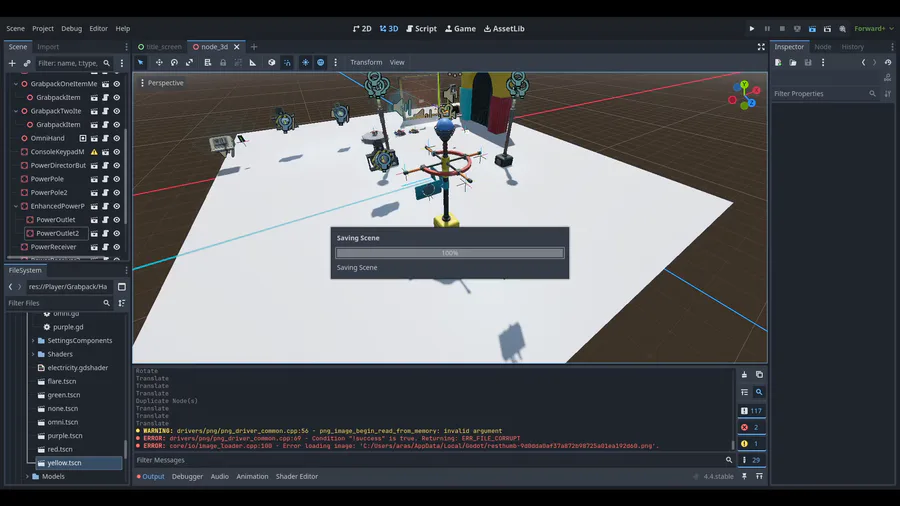The height and width of the screenshot is (506, 900).
Task: Run the project with play button
Action: pos(752,29)
